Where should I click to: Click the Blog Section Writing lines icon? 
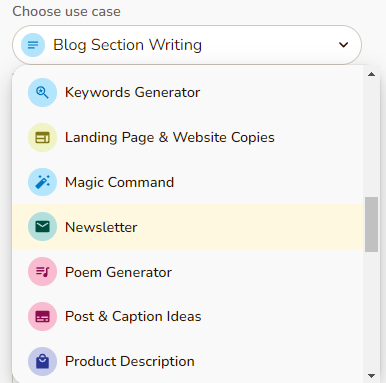[33, 45]
